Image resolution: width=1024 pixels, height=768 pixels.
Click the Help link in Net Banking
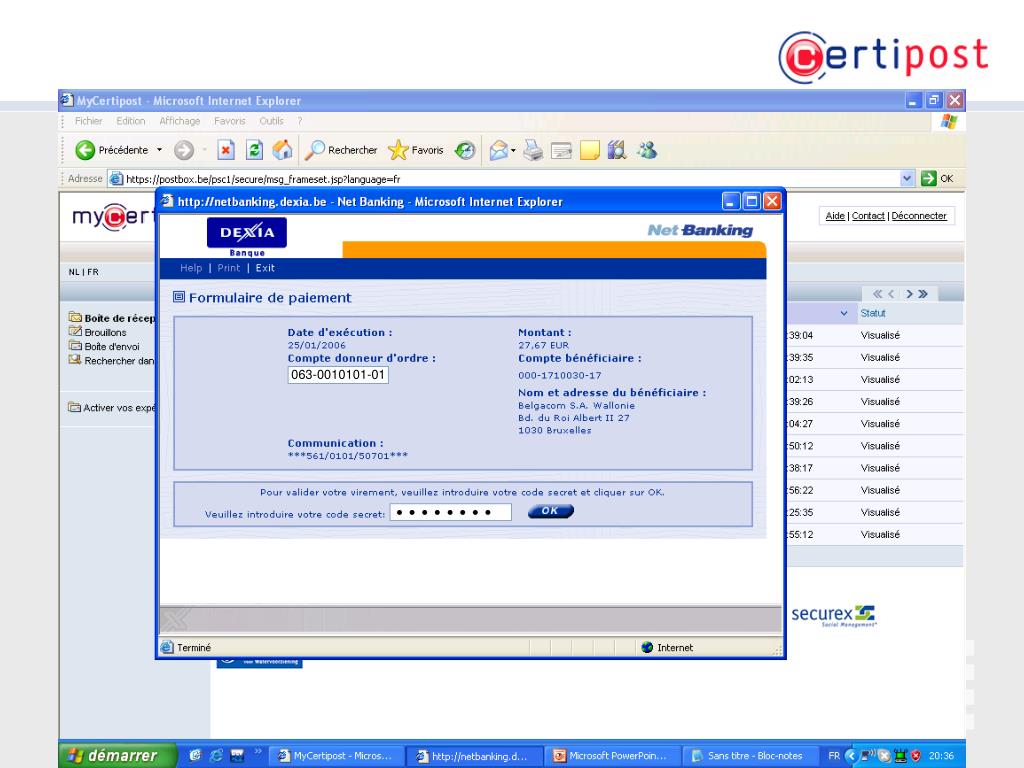[x=191, y=268]
